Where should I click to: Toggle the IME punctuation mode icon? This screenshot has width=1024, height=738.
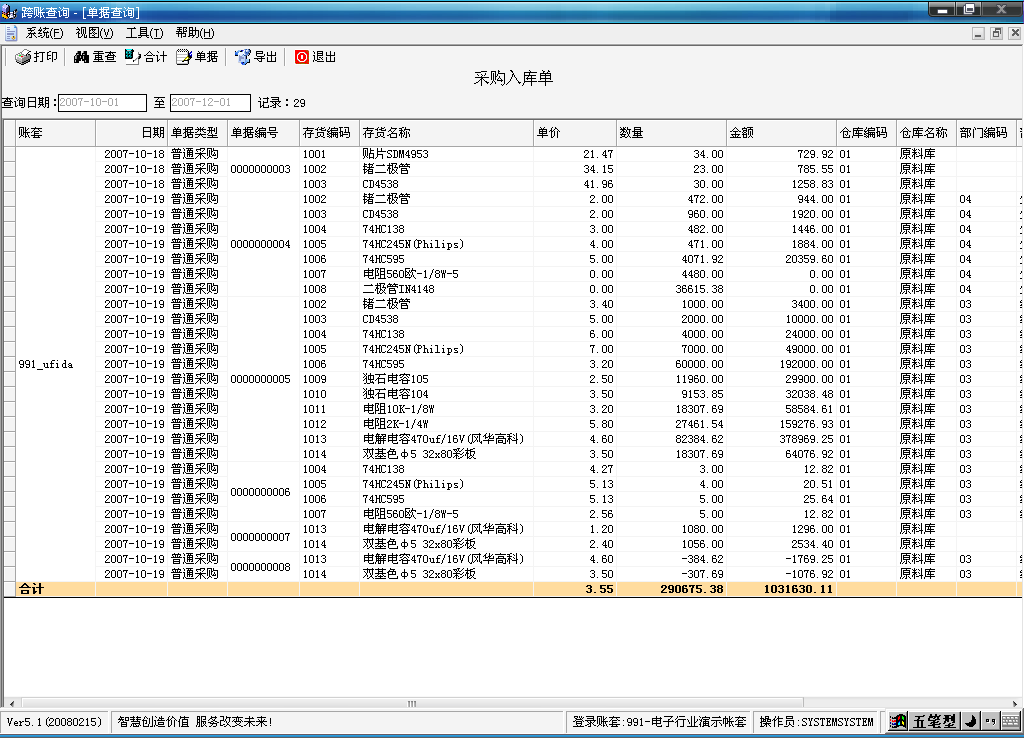[990, 722]
